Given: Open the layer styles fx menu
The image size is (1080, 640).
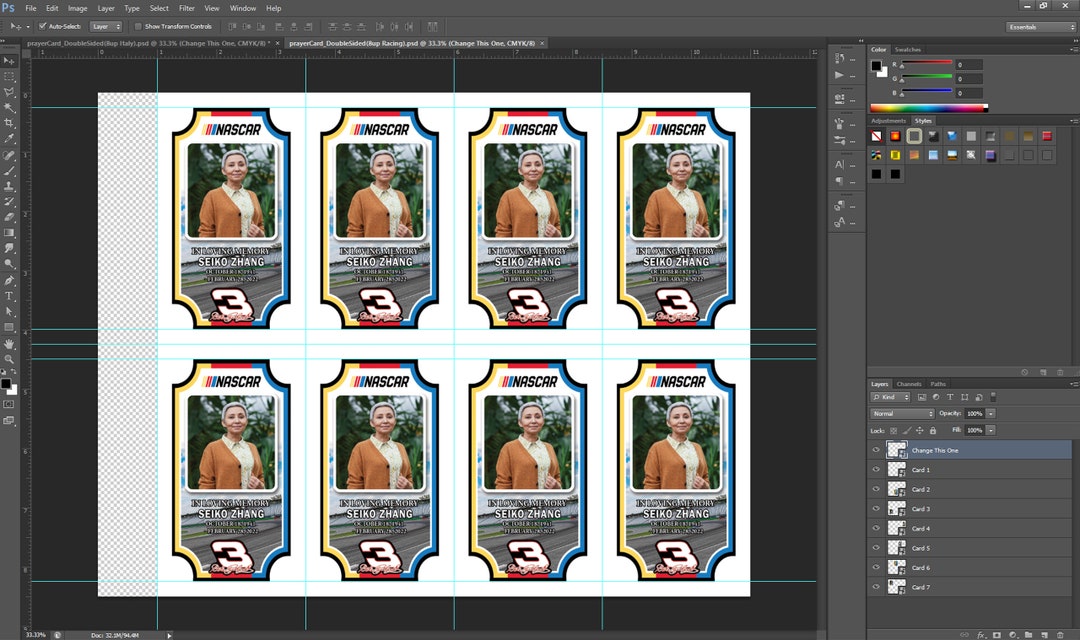Looking at the screenshot, I should tap(979, 634).
